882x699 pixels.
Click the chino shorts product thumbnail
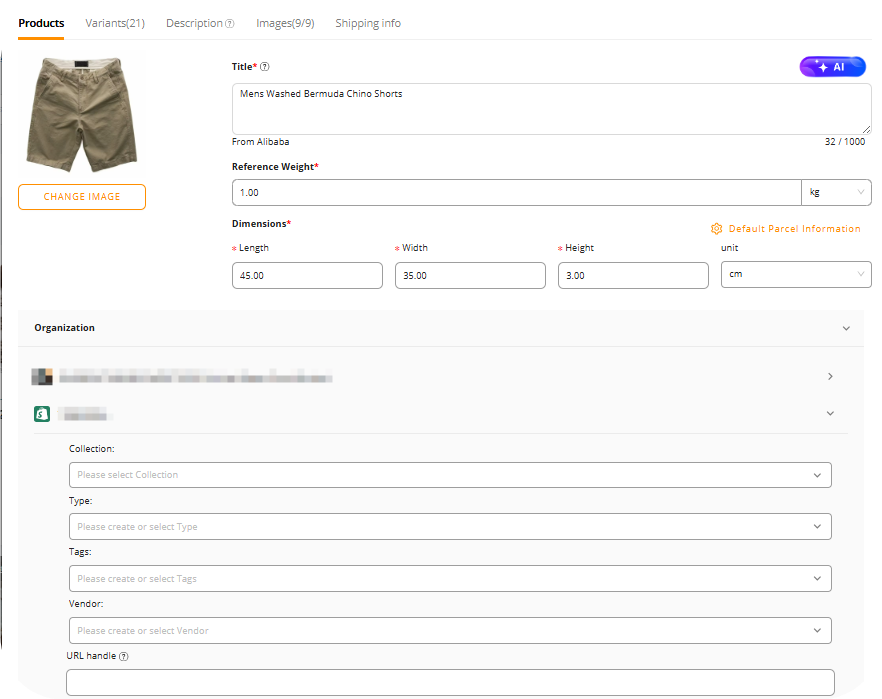[81, 115]
